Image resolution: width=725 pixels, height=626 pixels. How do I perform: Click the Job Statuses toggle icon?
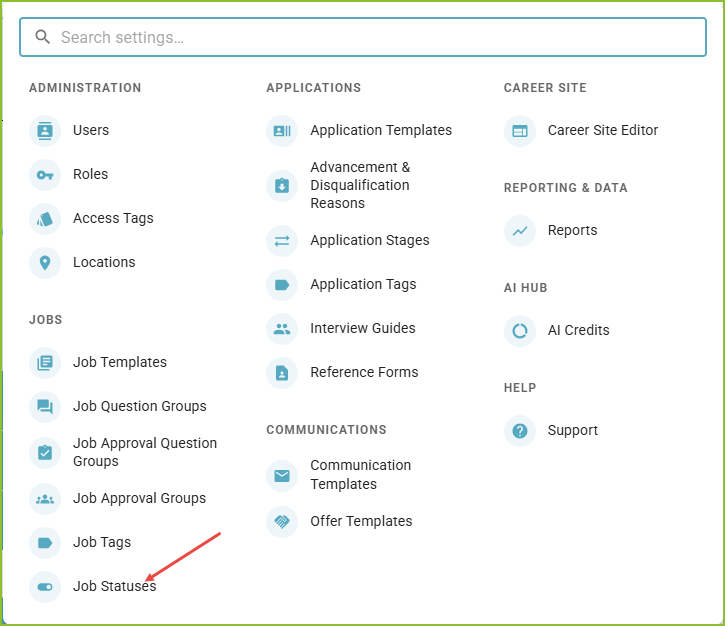pos(45,587)
